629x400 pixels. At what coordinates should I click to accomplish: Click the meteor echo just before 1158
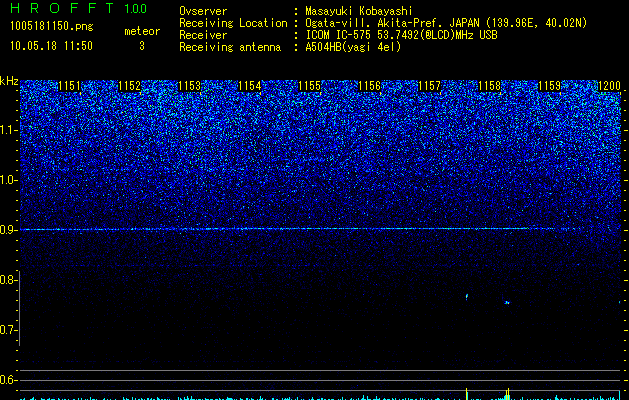pos(467,296)
